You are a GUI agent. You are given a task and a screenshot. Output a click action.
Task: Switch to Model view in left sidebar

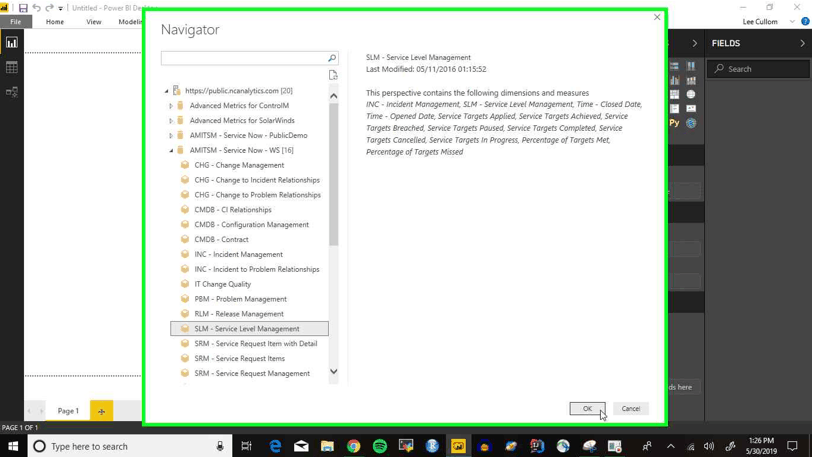(11, 92)
